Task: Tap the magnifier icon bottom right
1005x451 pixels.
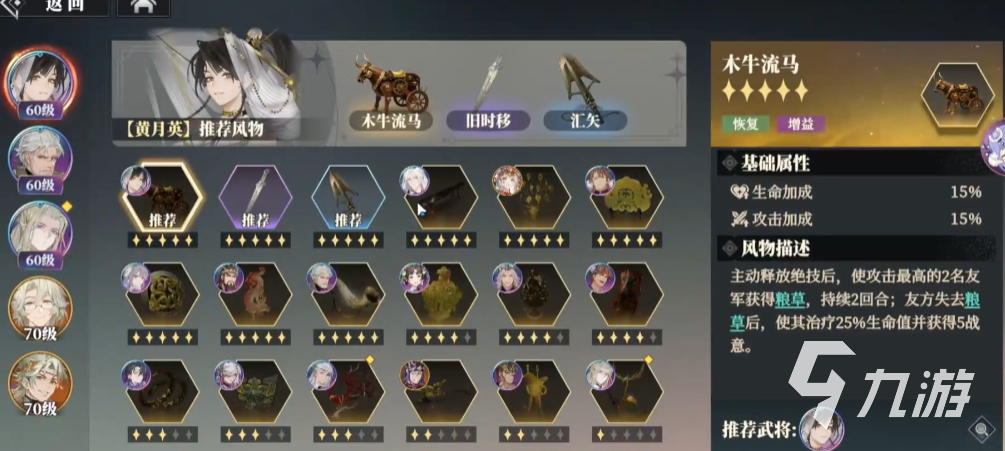Action: 981,430
